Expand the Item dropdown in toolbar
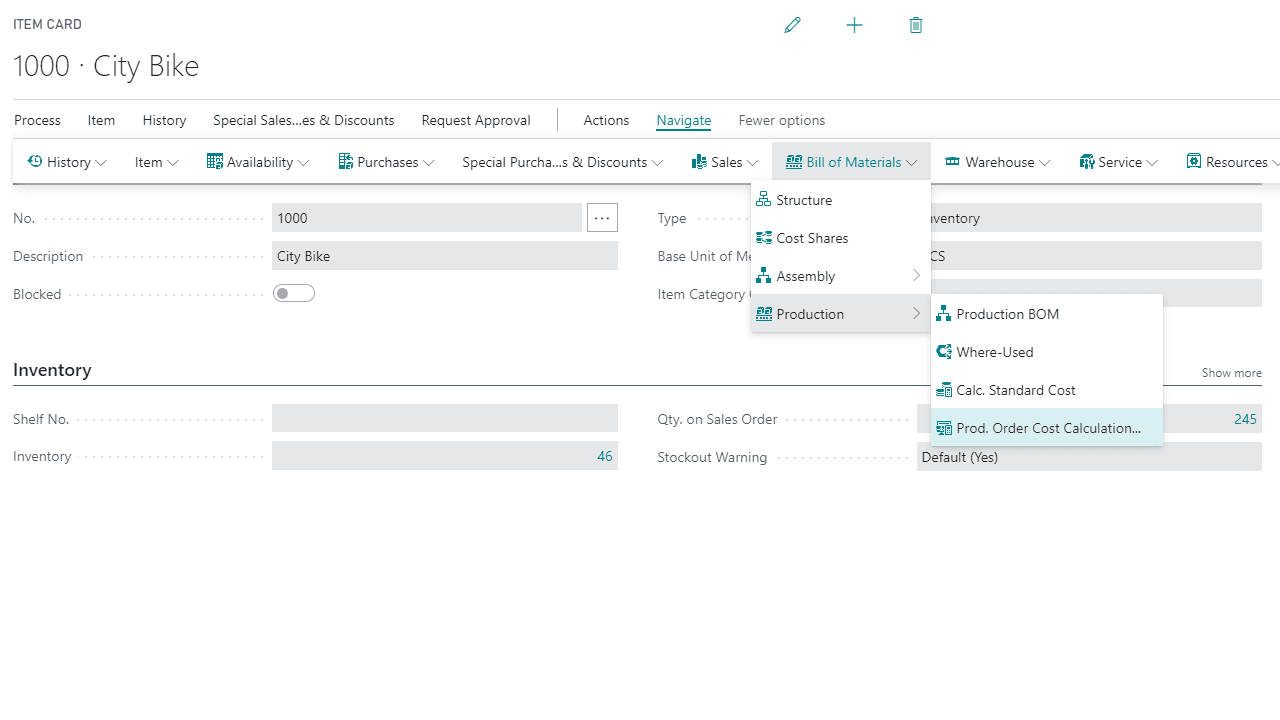The width and height of the screenshot is (1280, 720). tap(157, 162)
